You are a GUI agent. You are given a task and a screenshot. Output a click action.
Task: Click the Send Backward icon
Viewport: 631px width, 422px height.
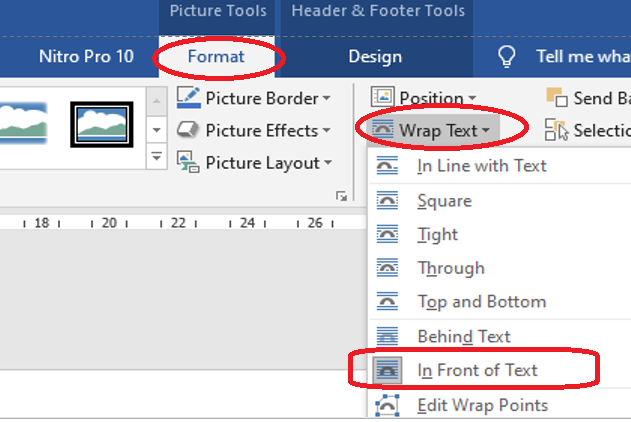click(x=556, y=97)
